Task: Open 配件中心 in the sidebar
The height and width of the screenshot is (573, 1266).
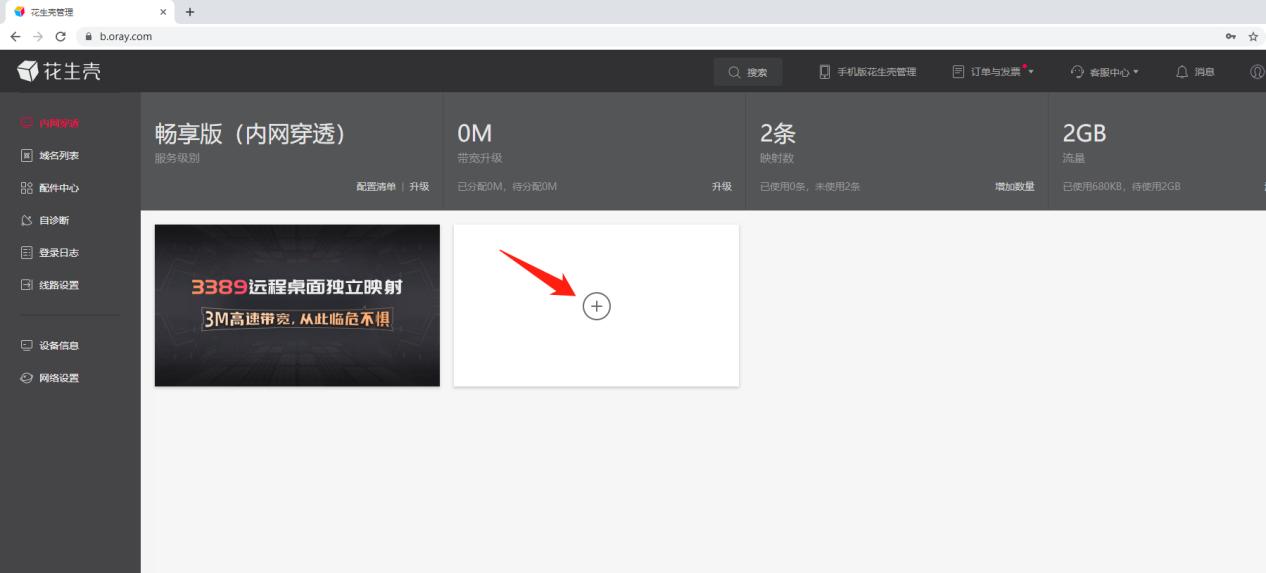Action: click(x=50, y=188)
